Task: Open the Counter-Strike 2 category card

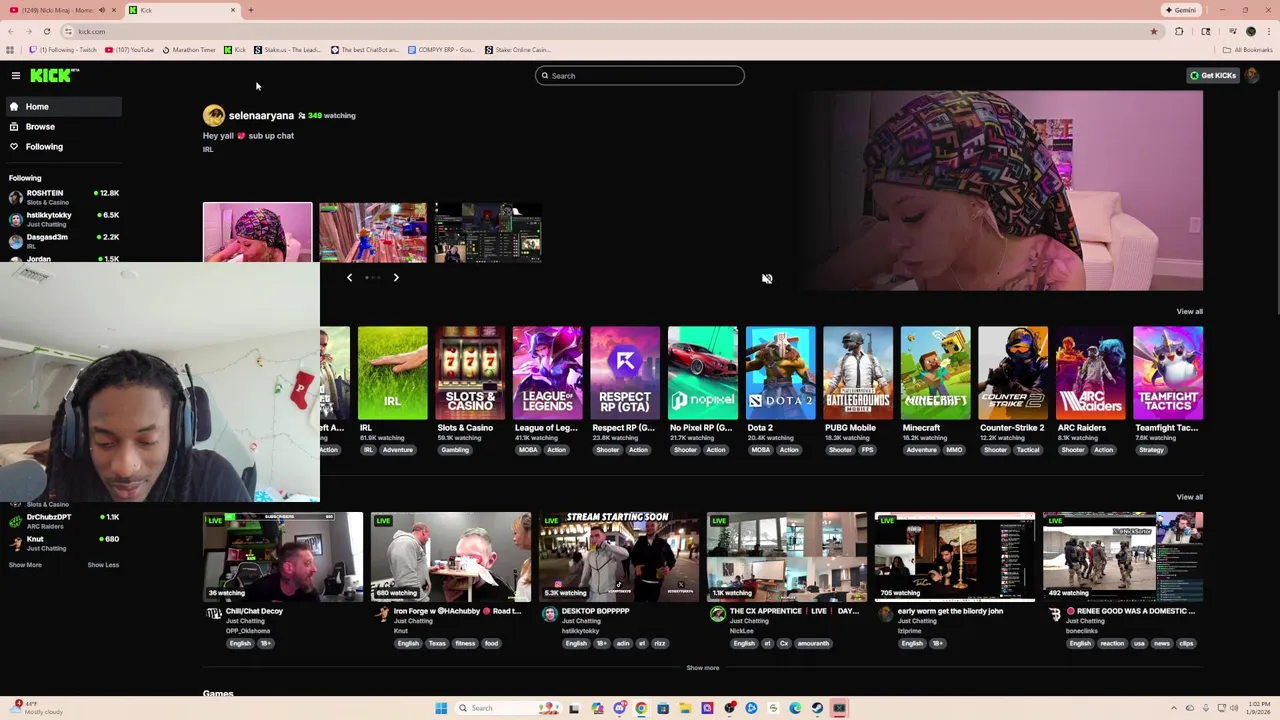Action: (1013, 373)
